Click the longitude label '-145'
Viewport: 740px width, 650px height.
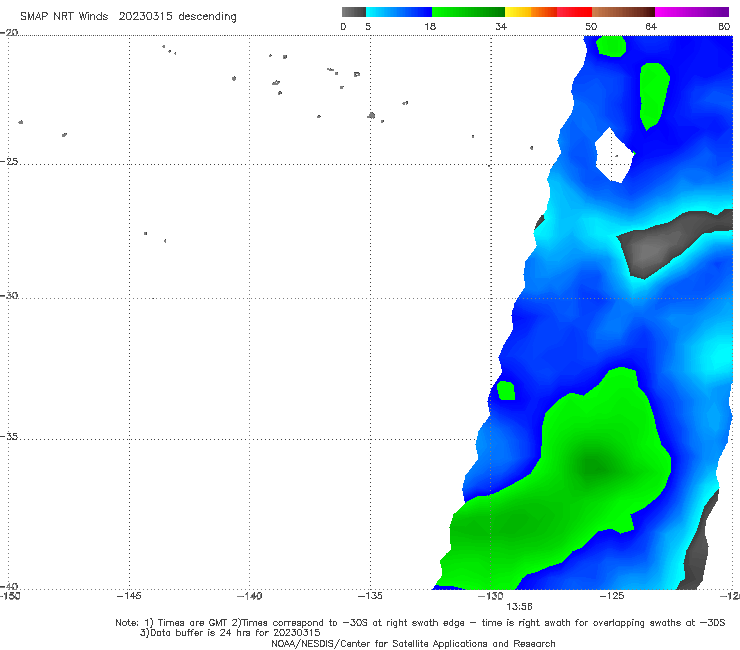click(x=129, y=596)
